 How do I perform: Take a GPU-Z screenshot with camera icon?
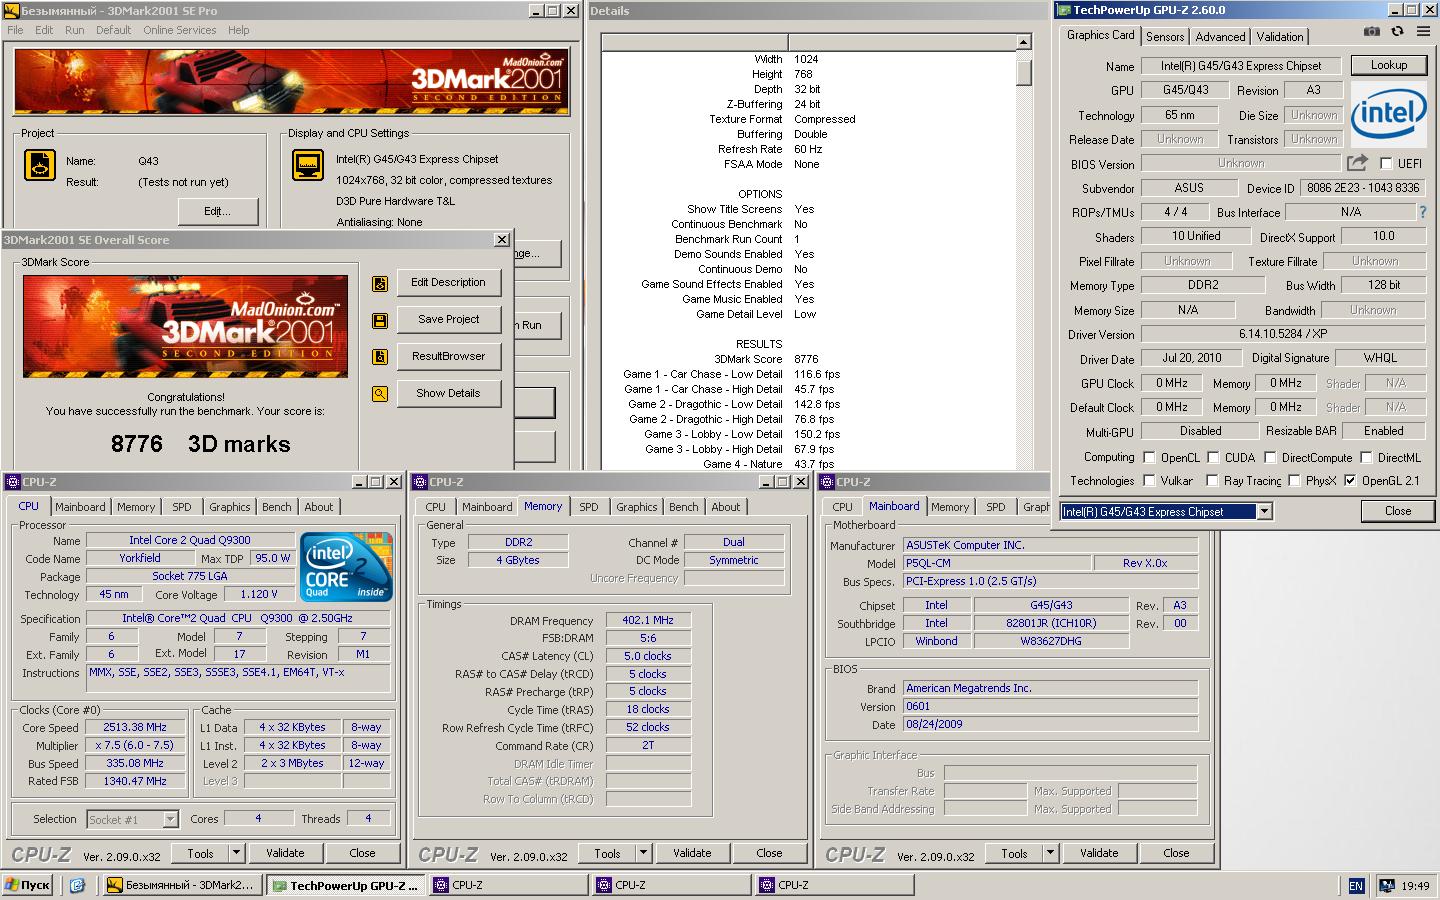click(1372, 33)
